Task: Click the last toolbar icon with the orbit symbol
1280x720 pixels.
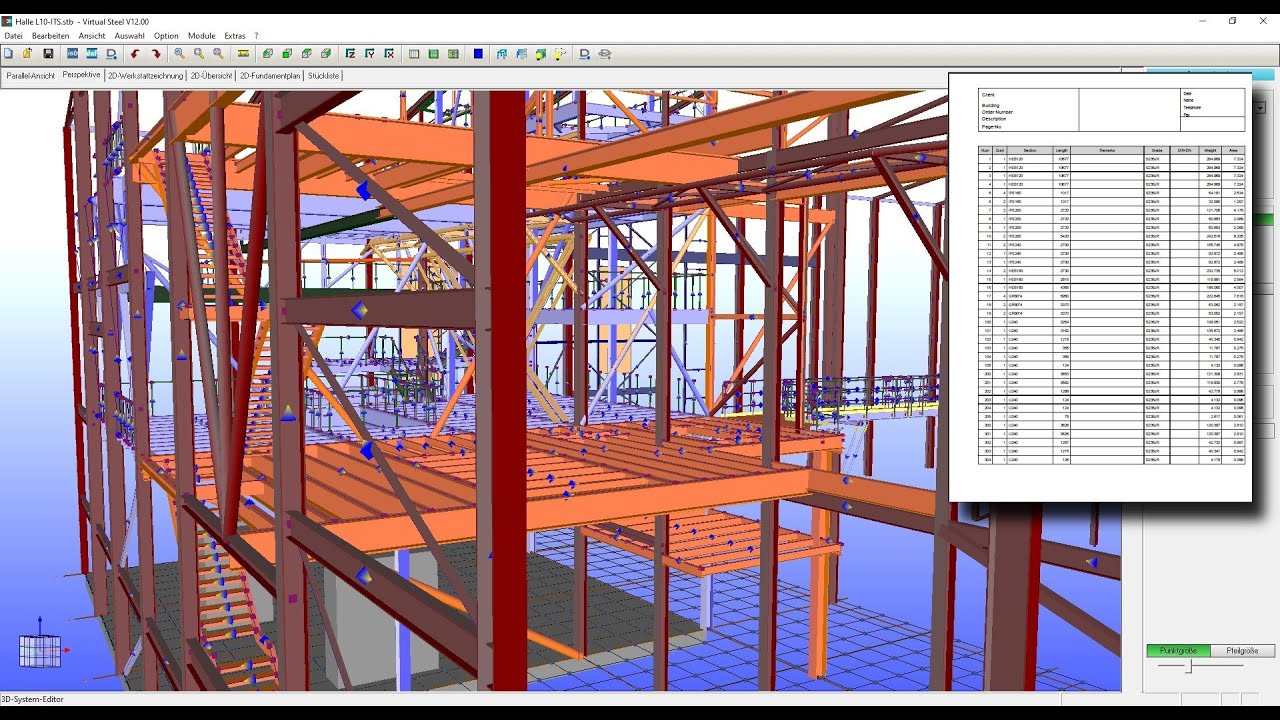Action: (605, 53)
